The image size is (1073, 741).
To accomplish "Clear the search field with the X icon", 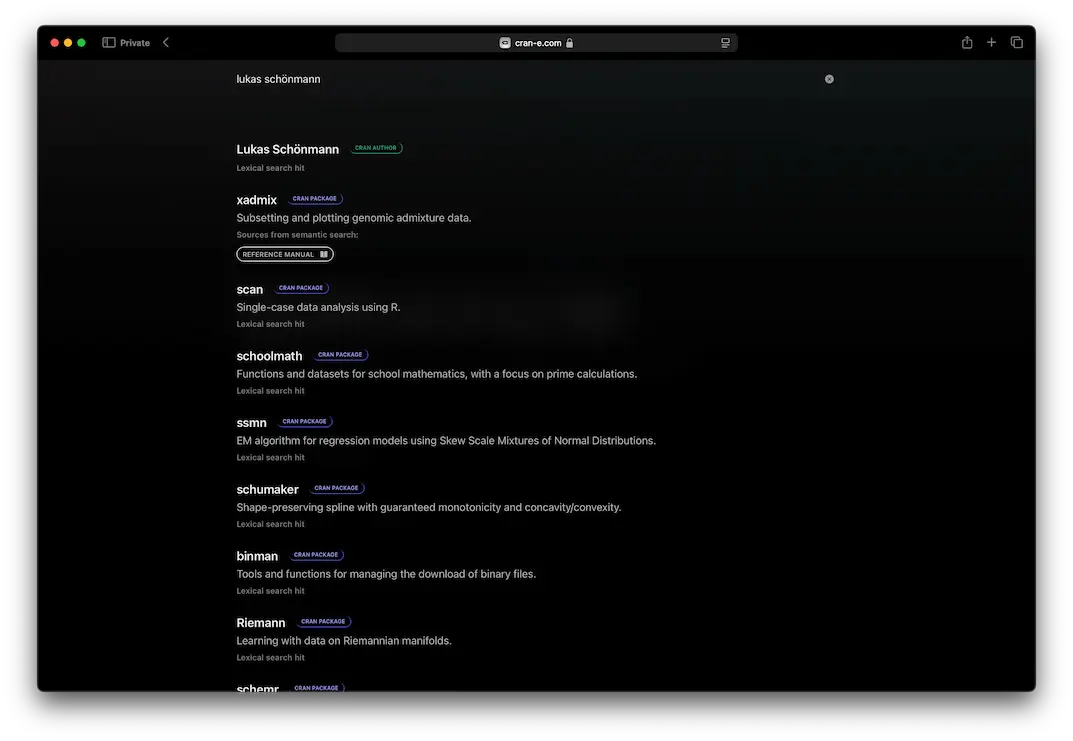I will click(829, 79).
